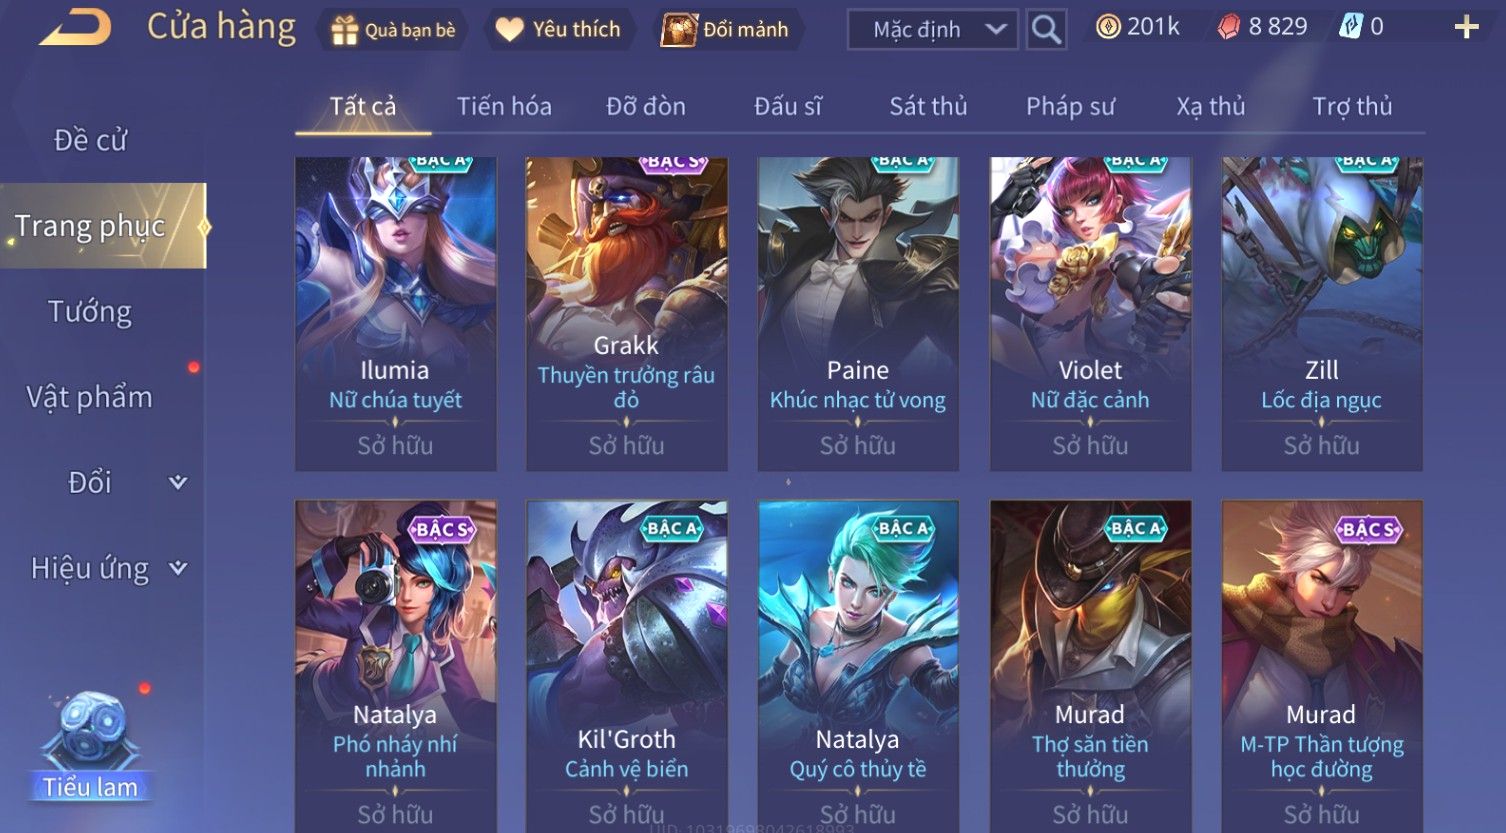Switch to the Tiến hóa tab
This screenshot has width=1506, height=833.
504,106
